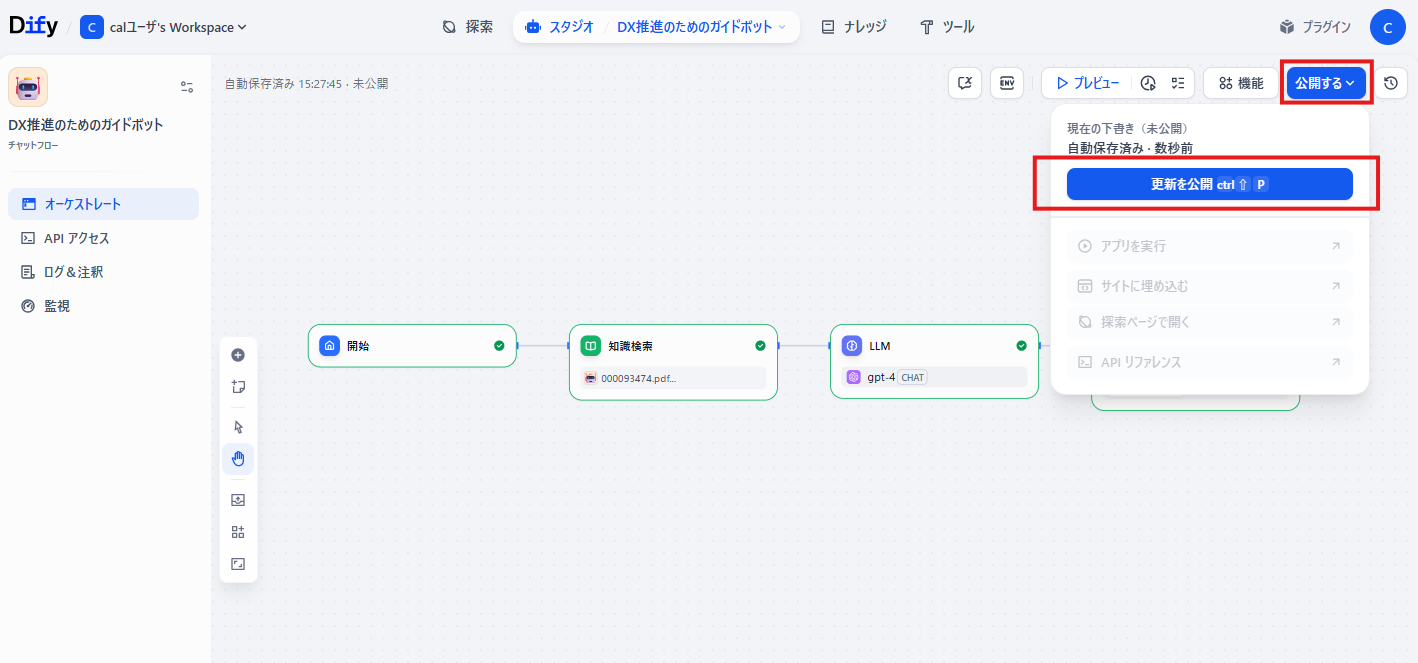Select the green checkmark on the LLM node

pos(1020,345)
